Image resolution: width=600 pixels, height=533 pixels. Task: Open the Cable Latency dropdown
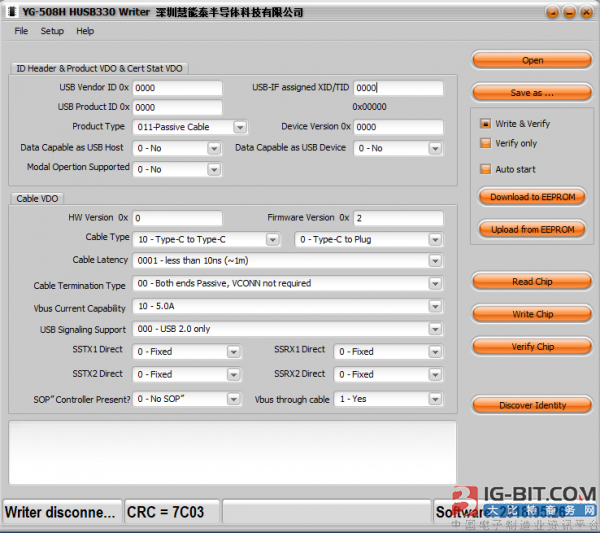coord(435,261)
